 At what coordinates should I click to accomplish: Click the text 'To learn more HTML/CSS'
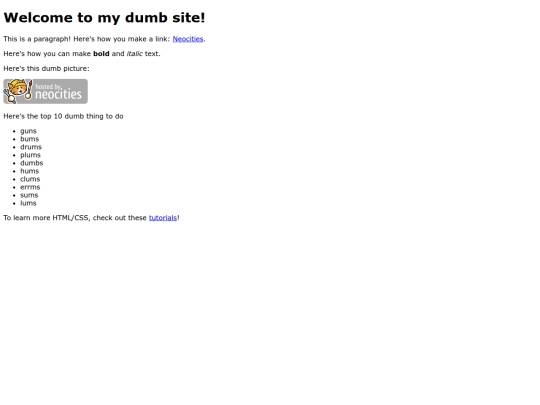click(46, 218)
